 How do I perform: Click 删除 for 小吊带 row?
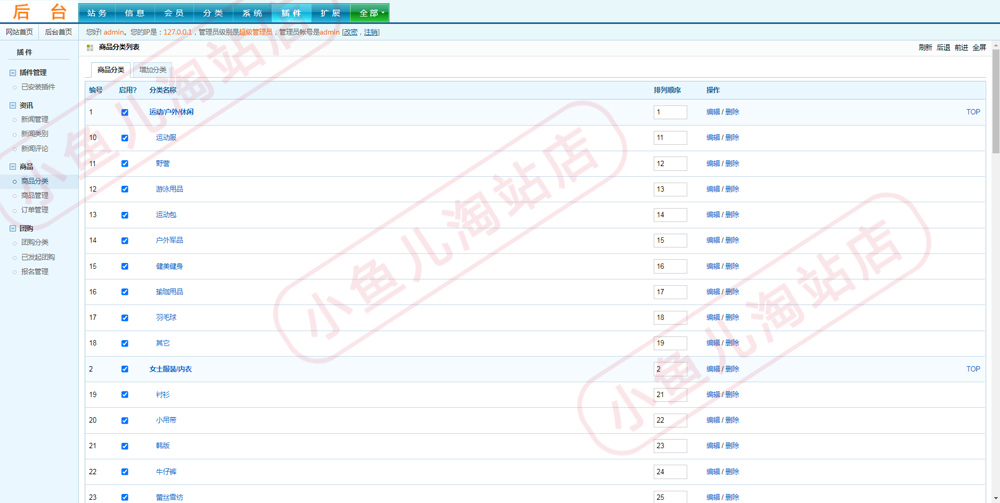pos(732,420)
